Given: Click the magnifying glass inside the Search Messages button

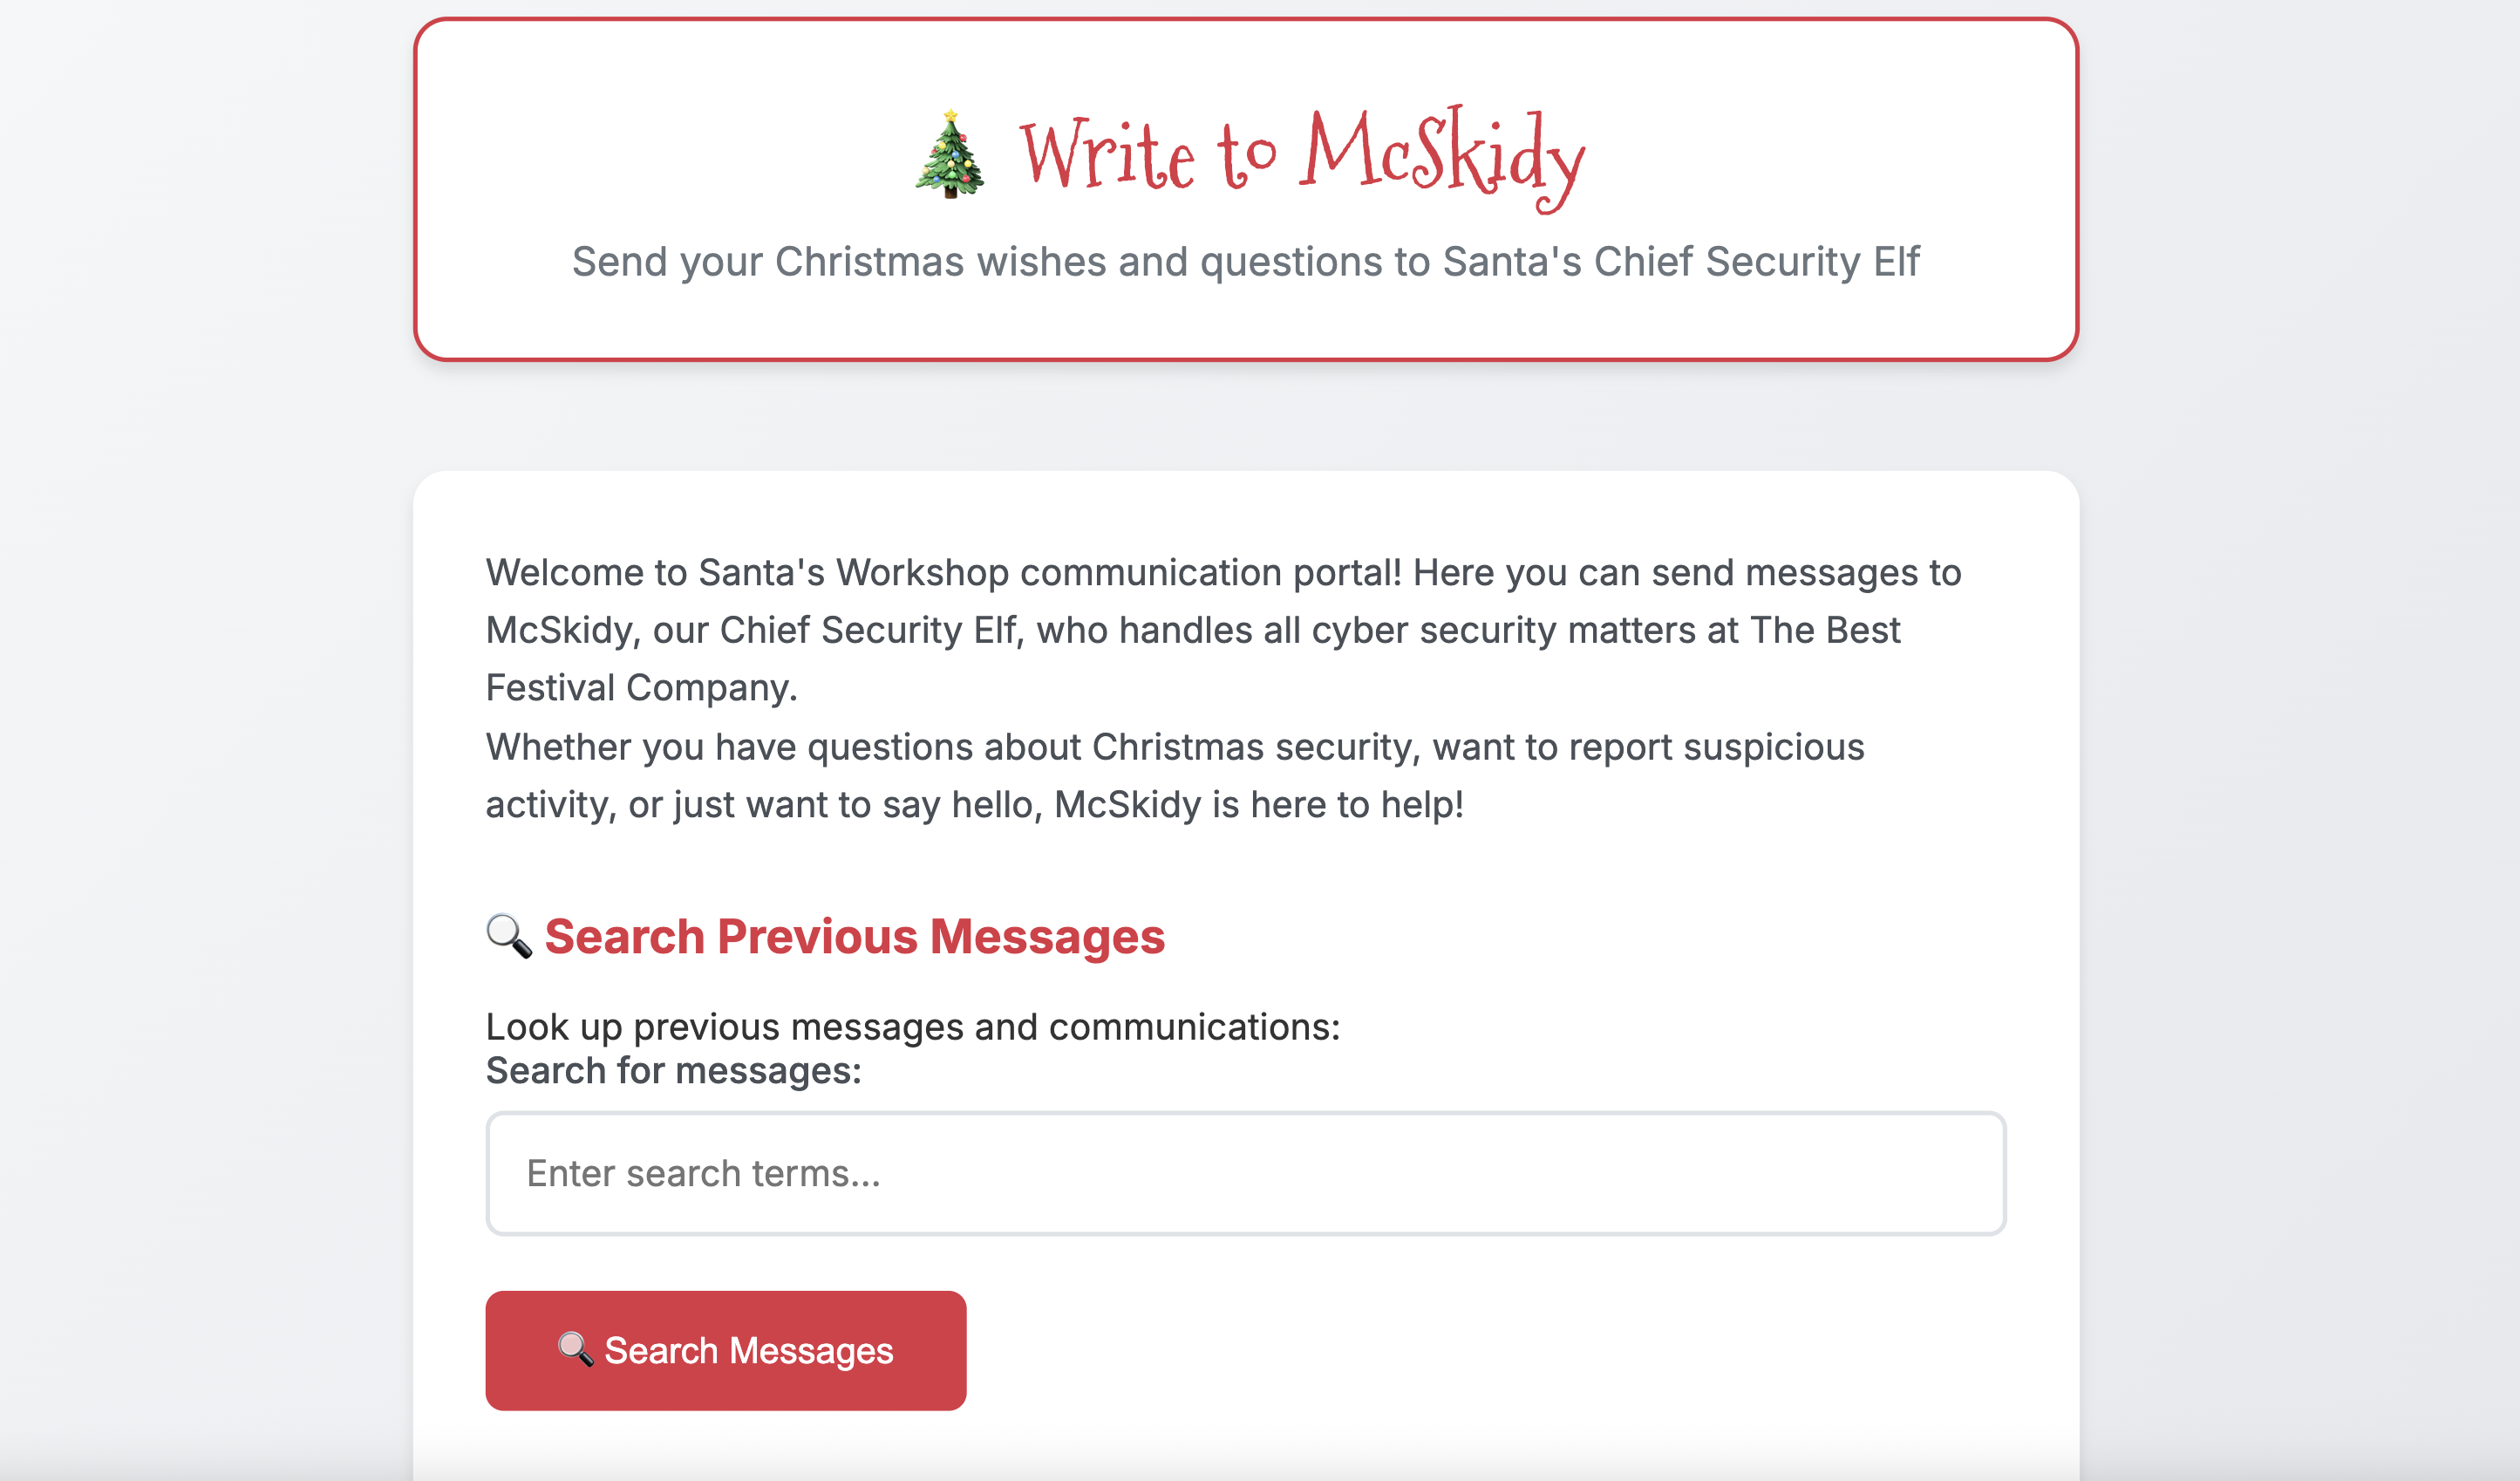Looking at the screenshot, I should (575, 1349).
